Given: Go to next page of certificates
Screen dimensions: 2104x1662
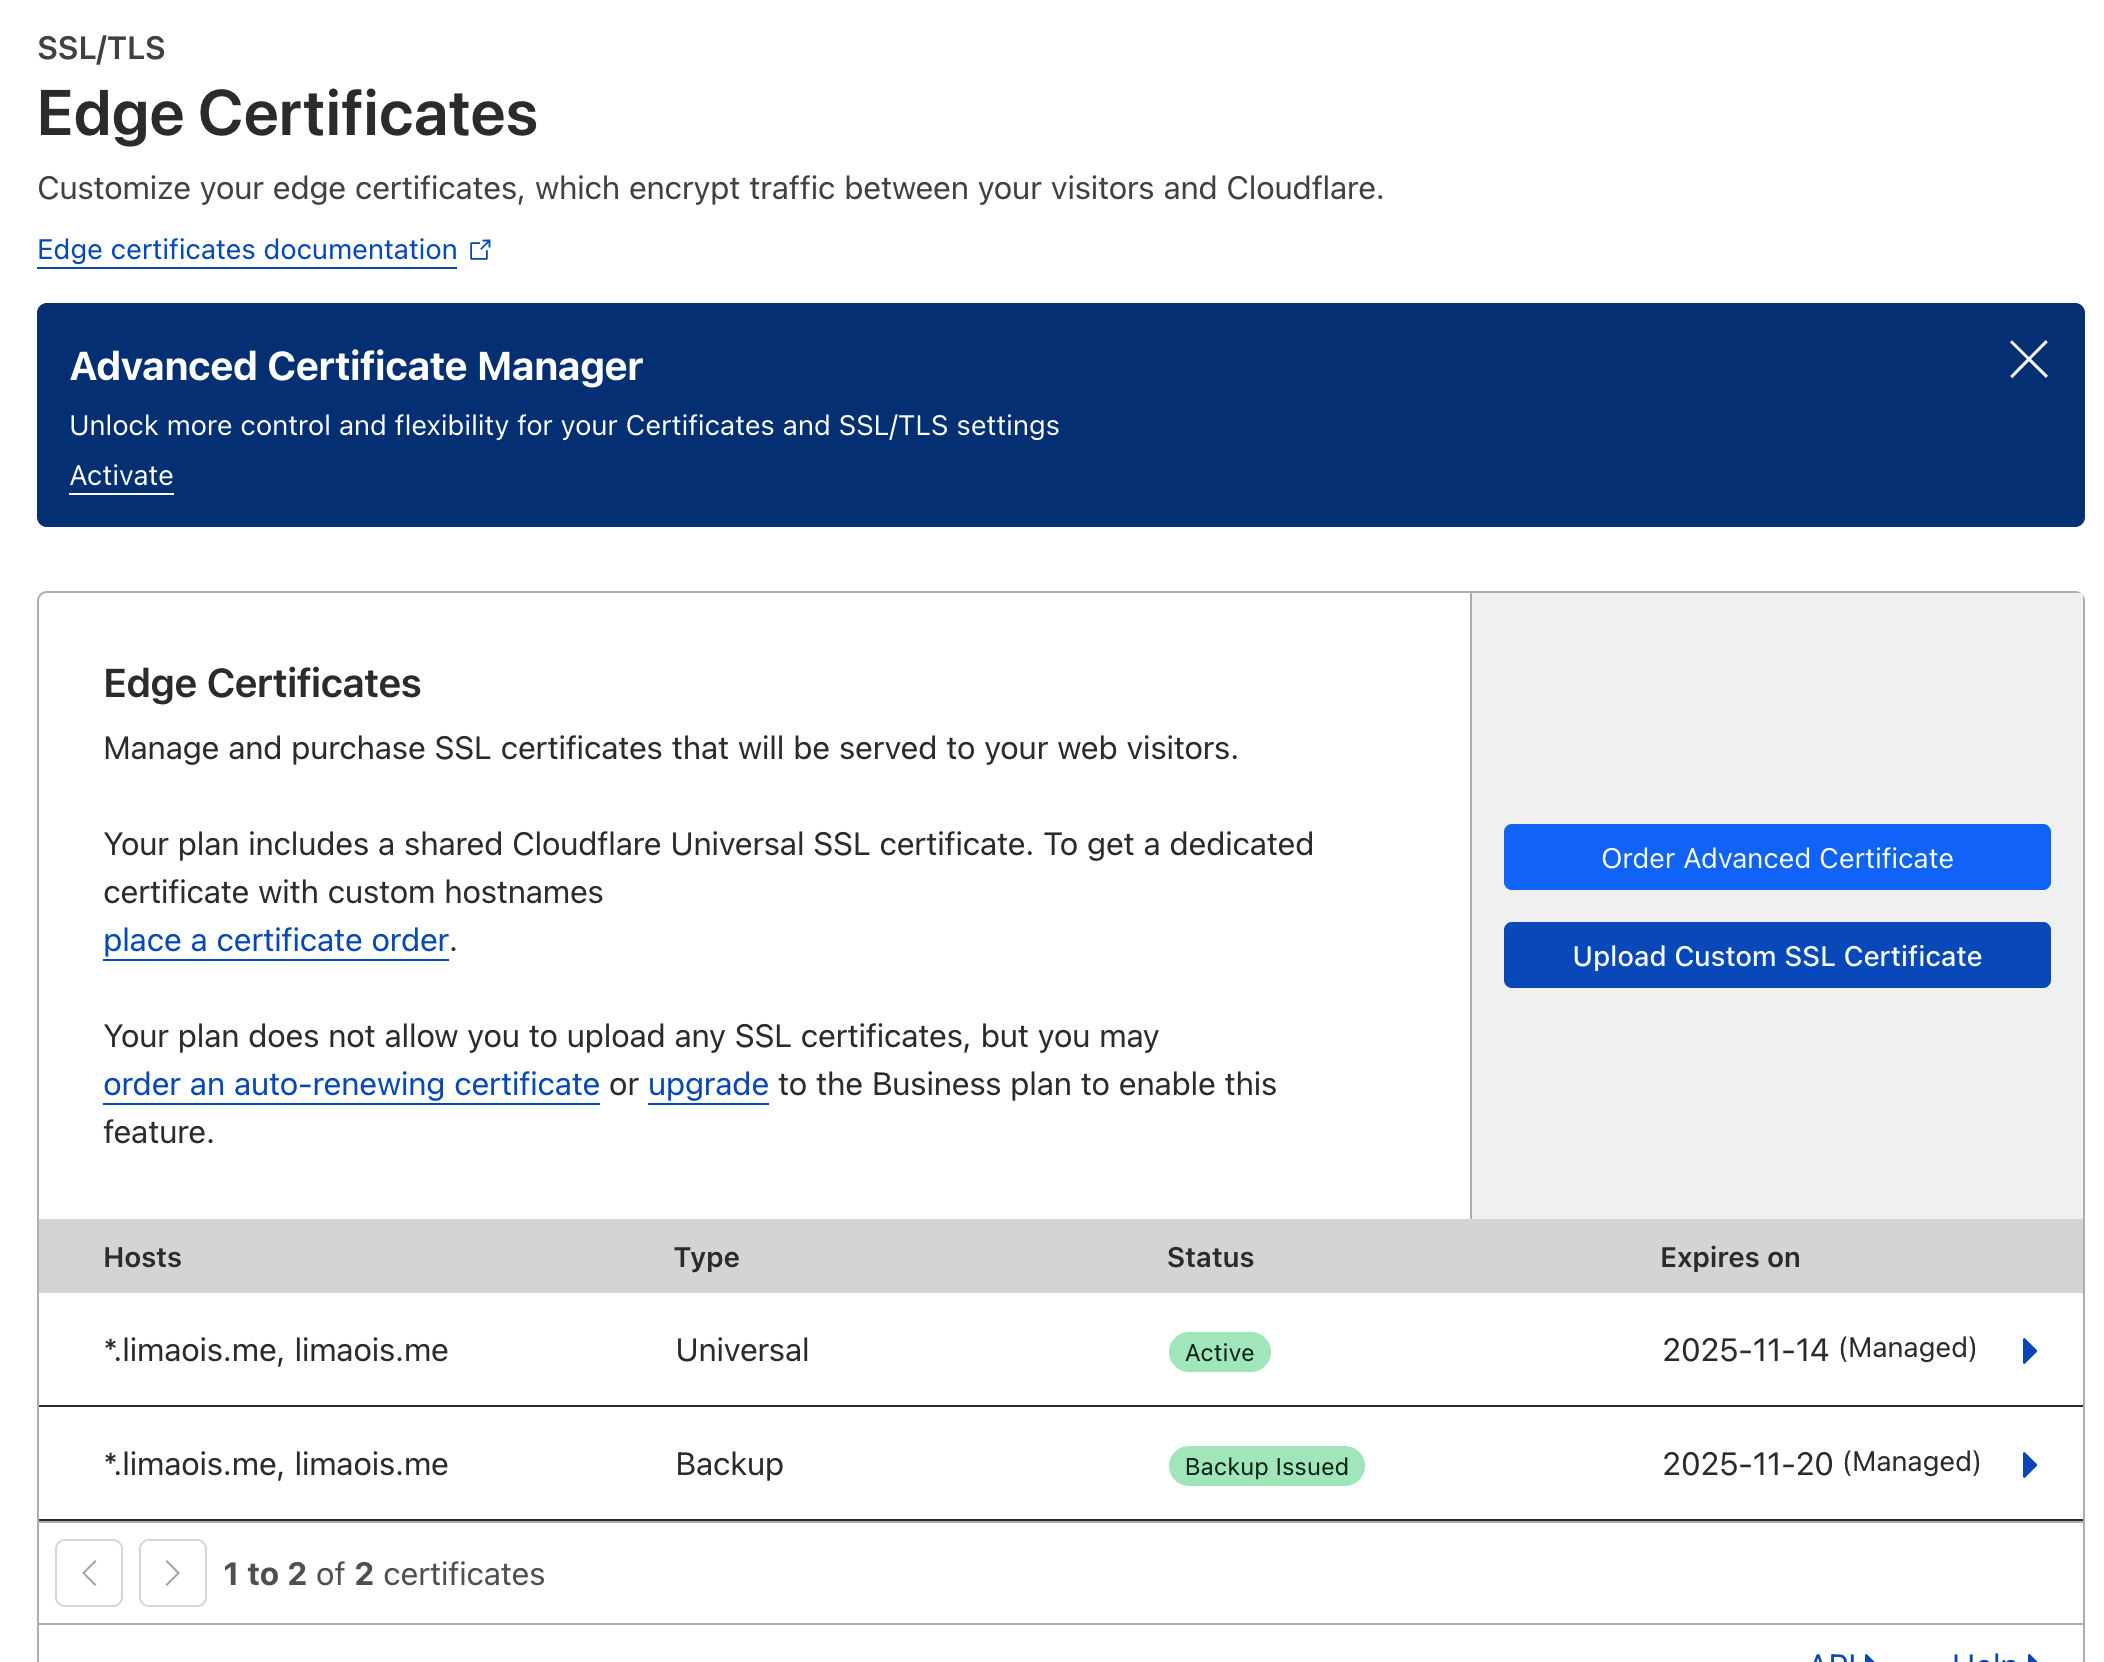Looking at the screenshot, I should 172,1573.
